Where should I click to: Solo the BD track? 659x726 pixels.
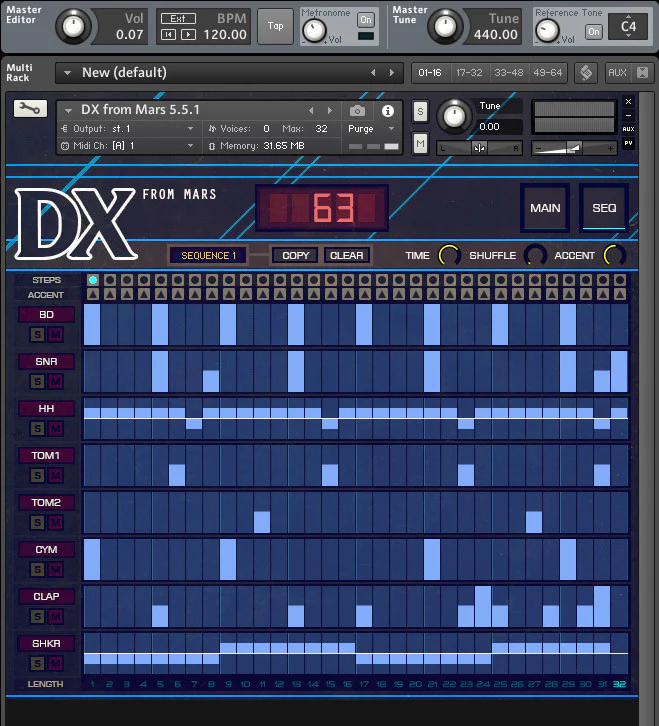click(38, 334)
